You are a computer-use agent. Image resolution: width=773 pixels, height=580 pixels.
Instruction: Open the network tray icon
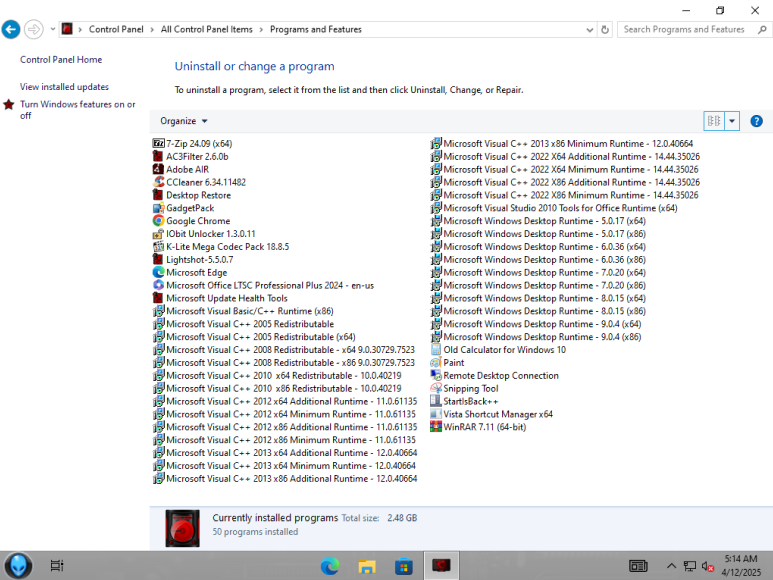click(690, 566)
